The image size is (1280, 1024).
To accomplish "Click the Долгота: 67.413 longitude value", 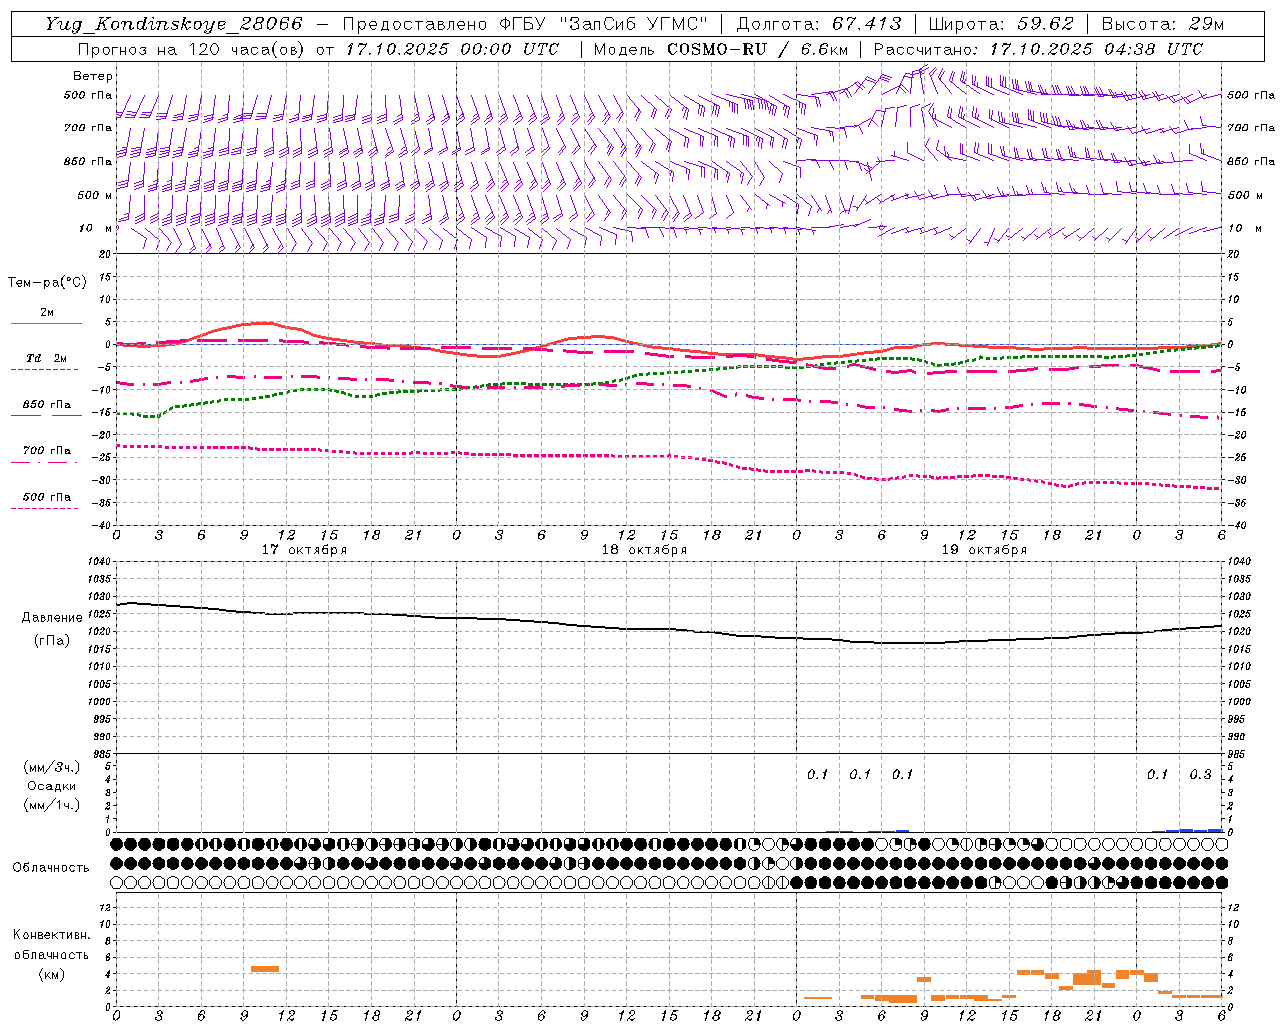I will tap(819, 24).
